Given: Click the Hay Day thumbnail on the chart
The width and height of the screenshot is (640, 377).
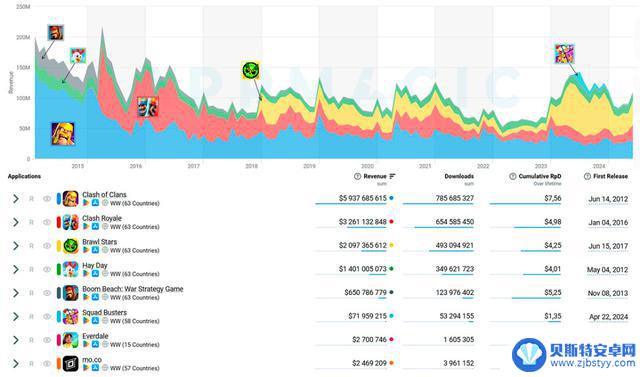Looking at the screenshot, I should (x=78, y=55).
